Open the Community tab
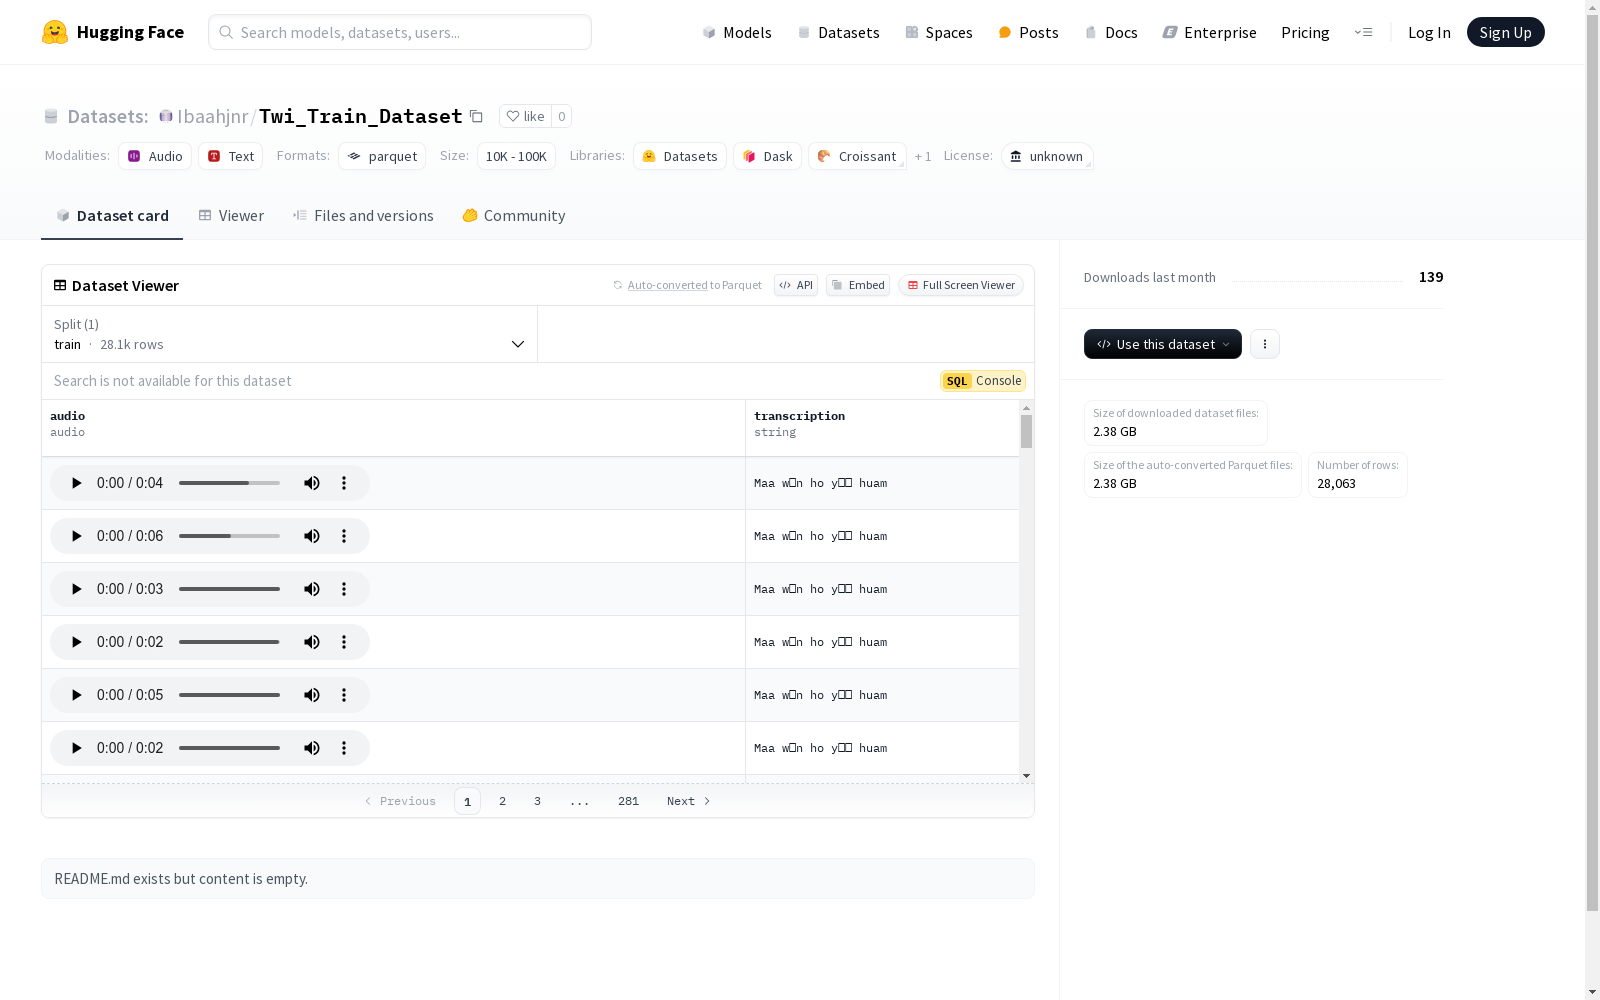The width and height of the screenshot is (1600, 1000). tap(514, 216)
